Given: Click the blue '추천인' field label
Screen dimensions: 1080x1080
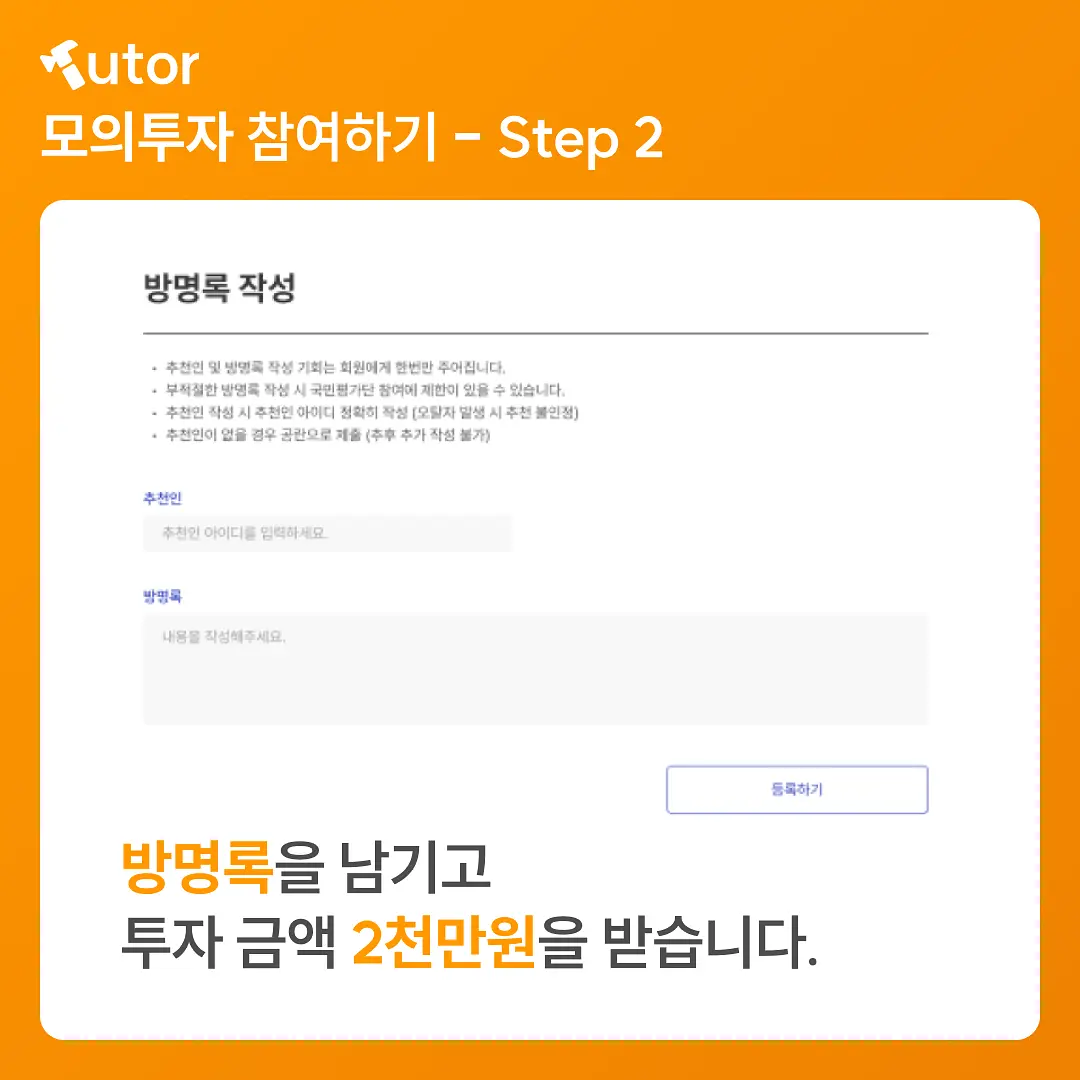Looking at the screenshot, I should [163, 498].
